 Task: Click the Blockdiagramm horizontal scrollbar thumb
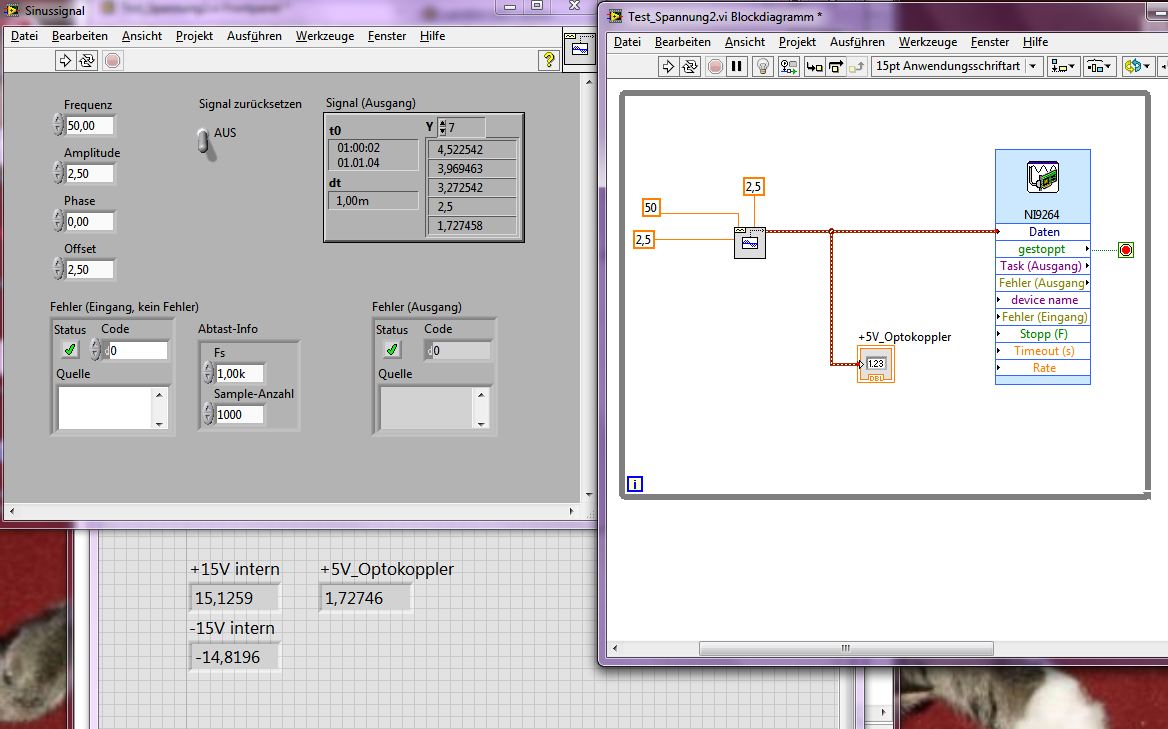(x=844, y=648)
